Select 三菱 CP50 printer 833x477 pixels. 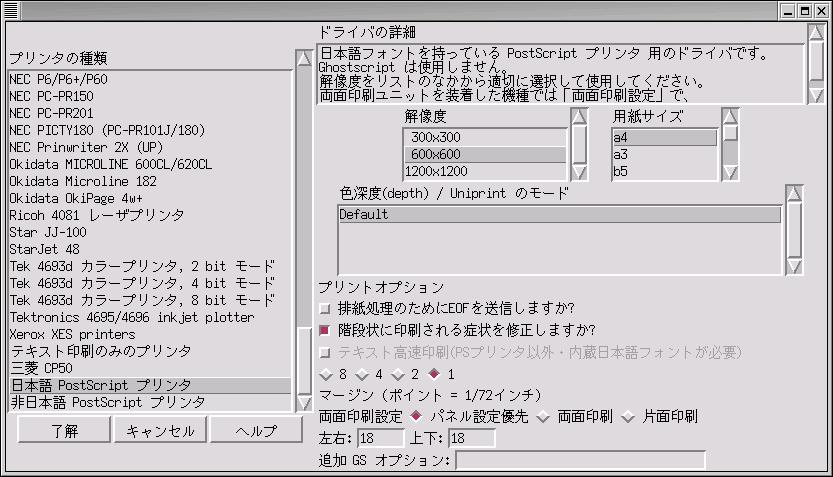coord(150,368)
